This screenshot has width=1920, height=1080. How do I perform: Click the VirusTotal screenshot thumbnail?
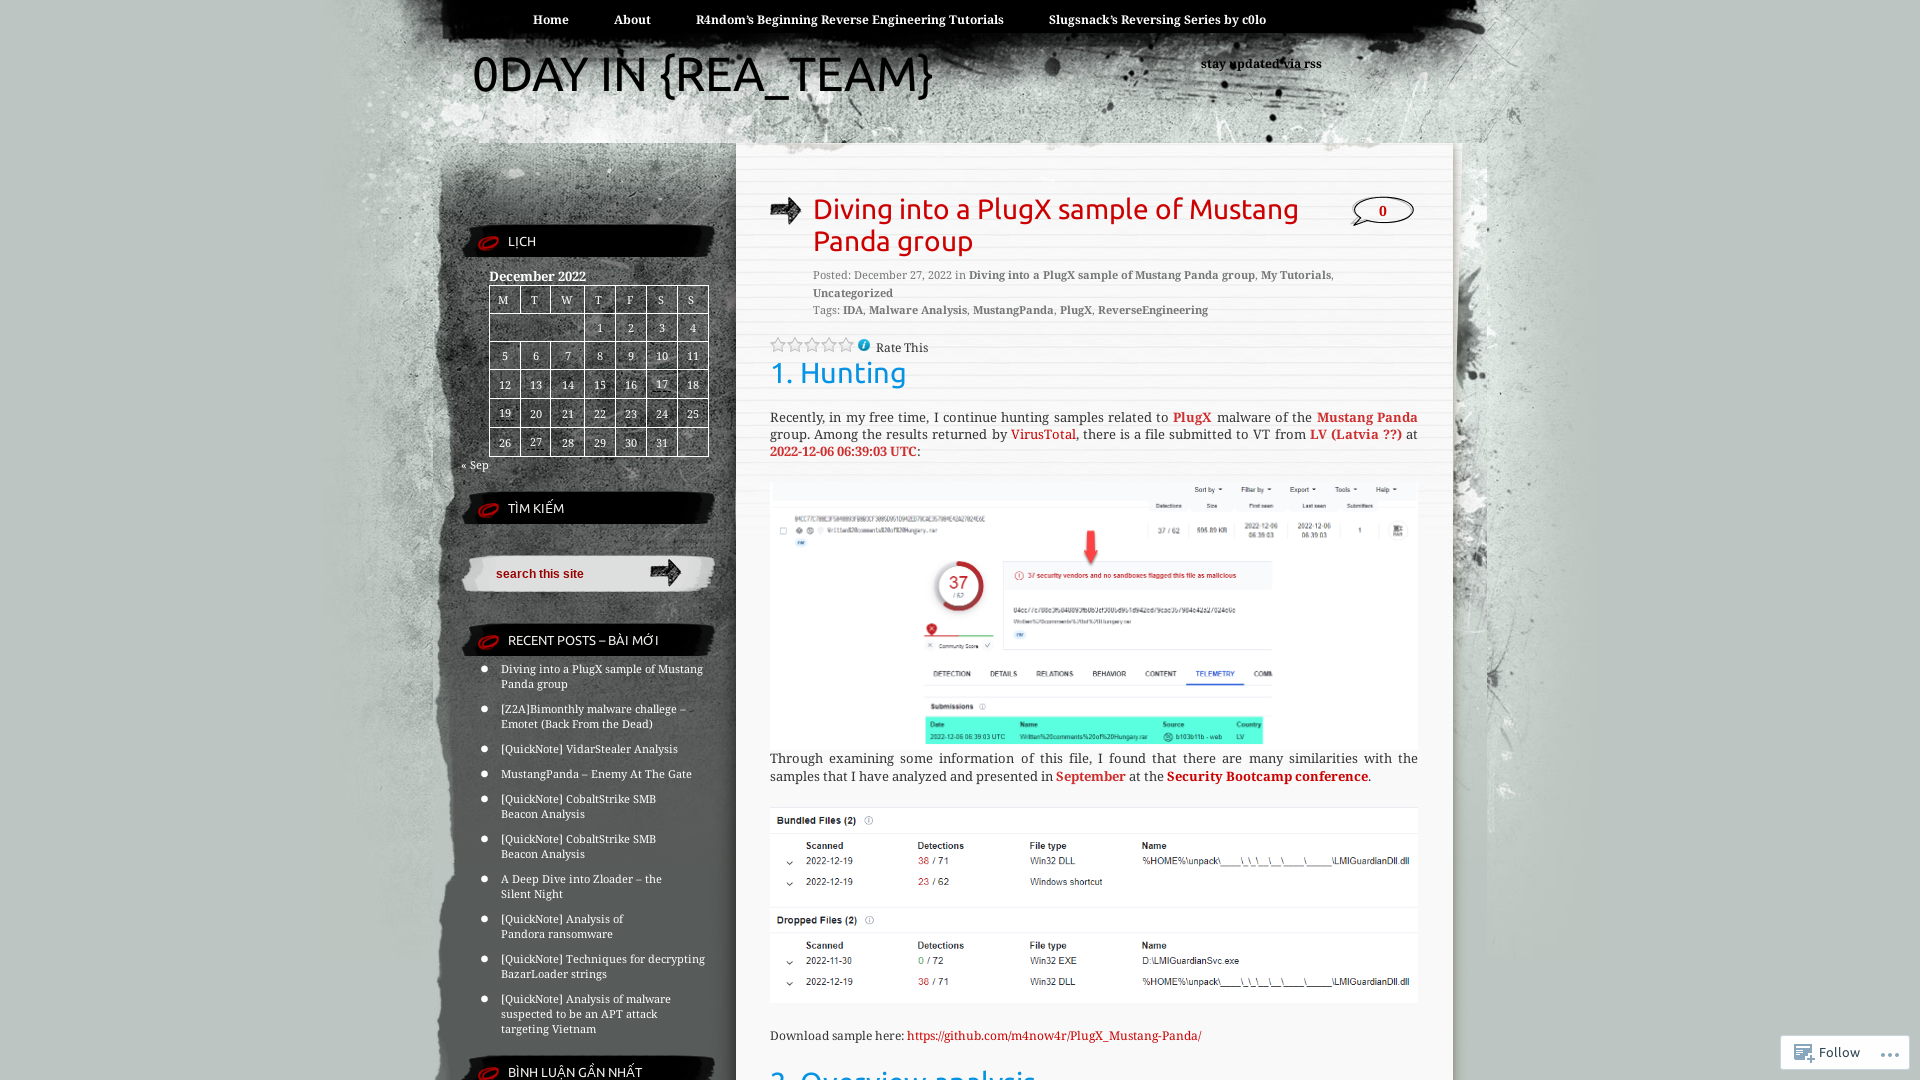tap(1093, 611)
